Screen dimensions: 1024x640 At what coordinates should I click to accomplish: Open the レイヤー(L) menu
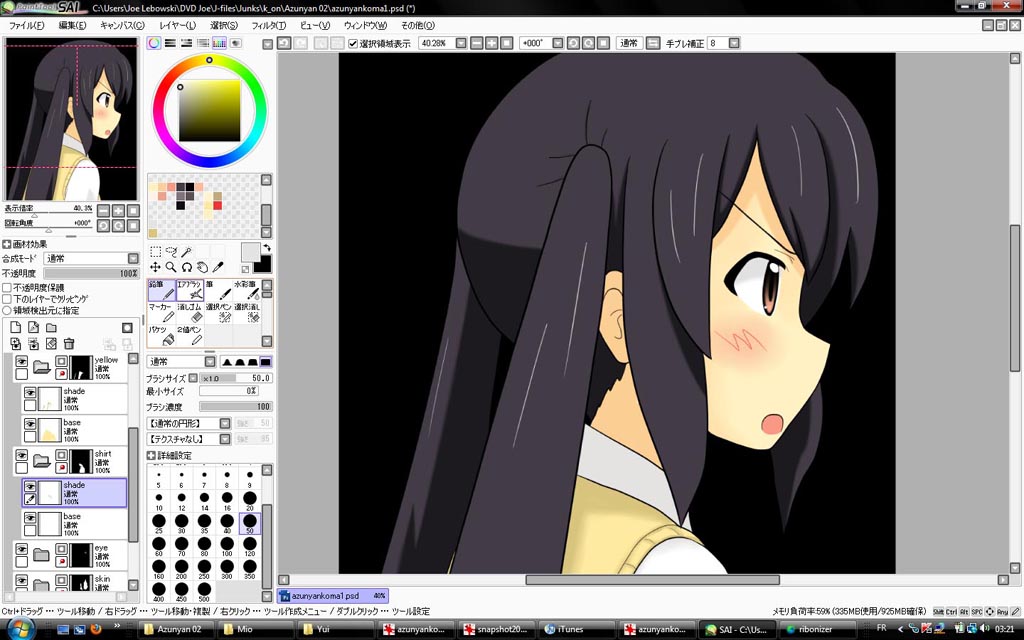pos(177,25)
